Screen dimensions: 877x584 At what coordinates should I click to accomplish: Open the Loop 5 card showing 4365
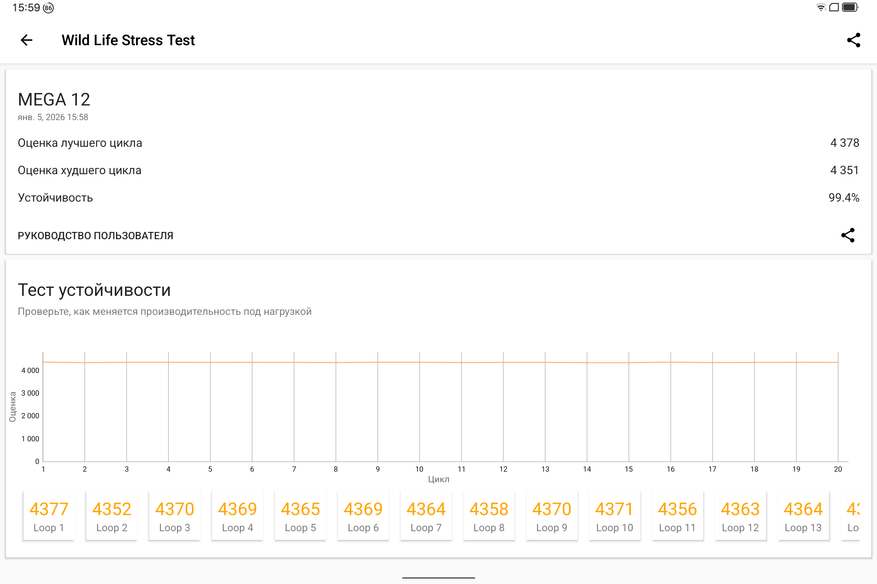[x=300, y=516]
